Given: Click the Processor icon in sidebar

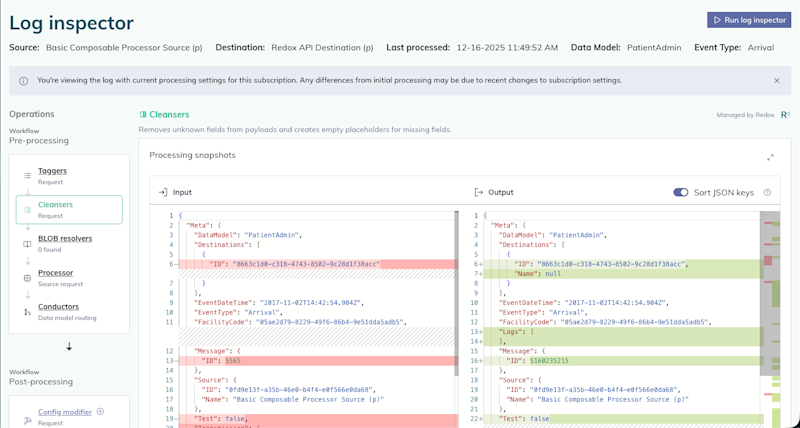Looking at the screenshot, I should tap(27, 278).
